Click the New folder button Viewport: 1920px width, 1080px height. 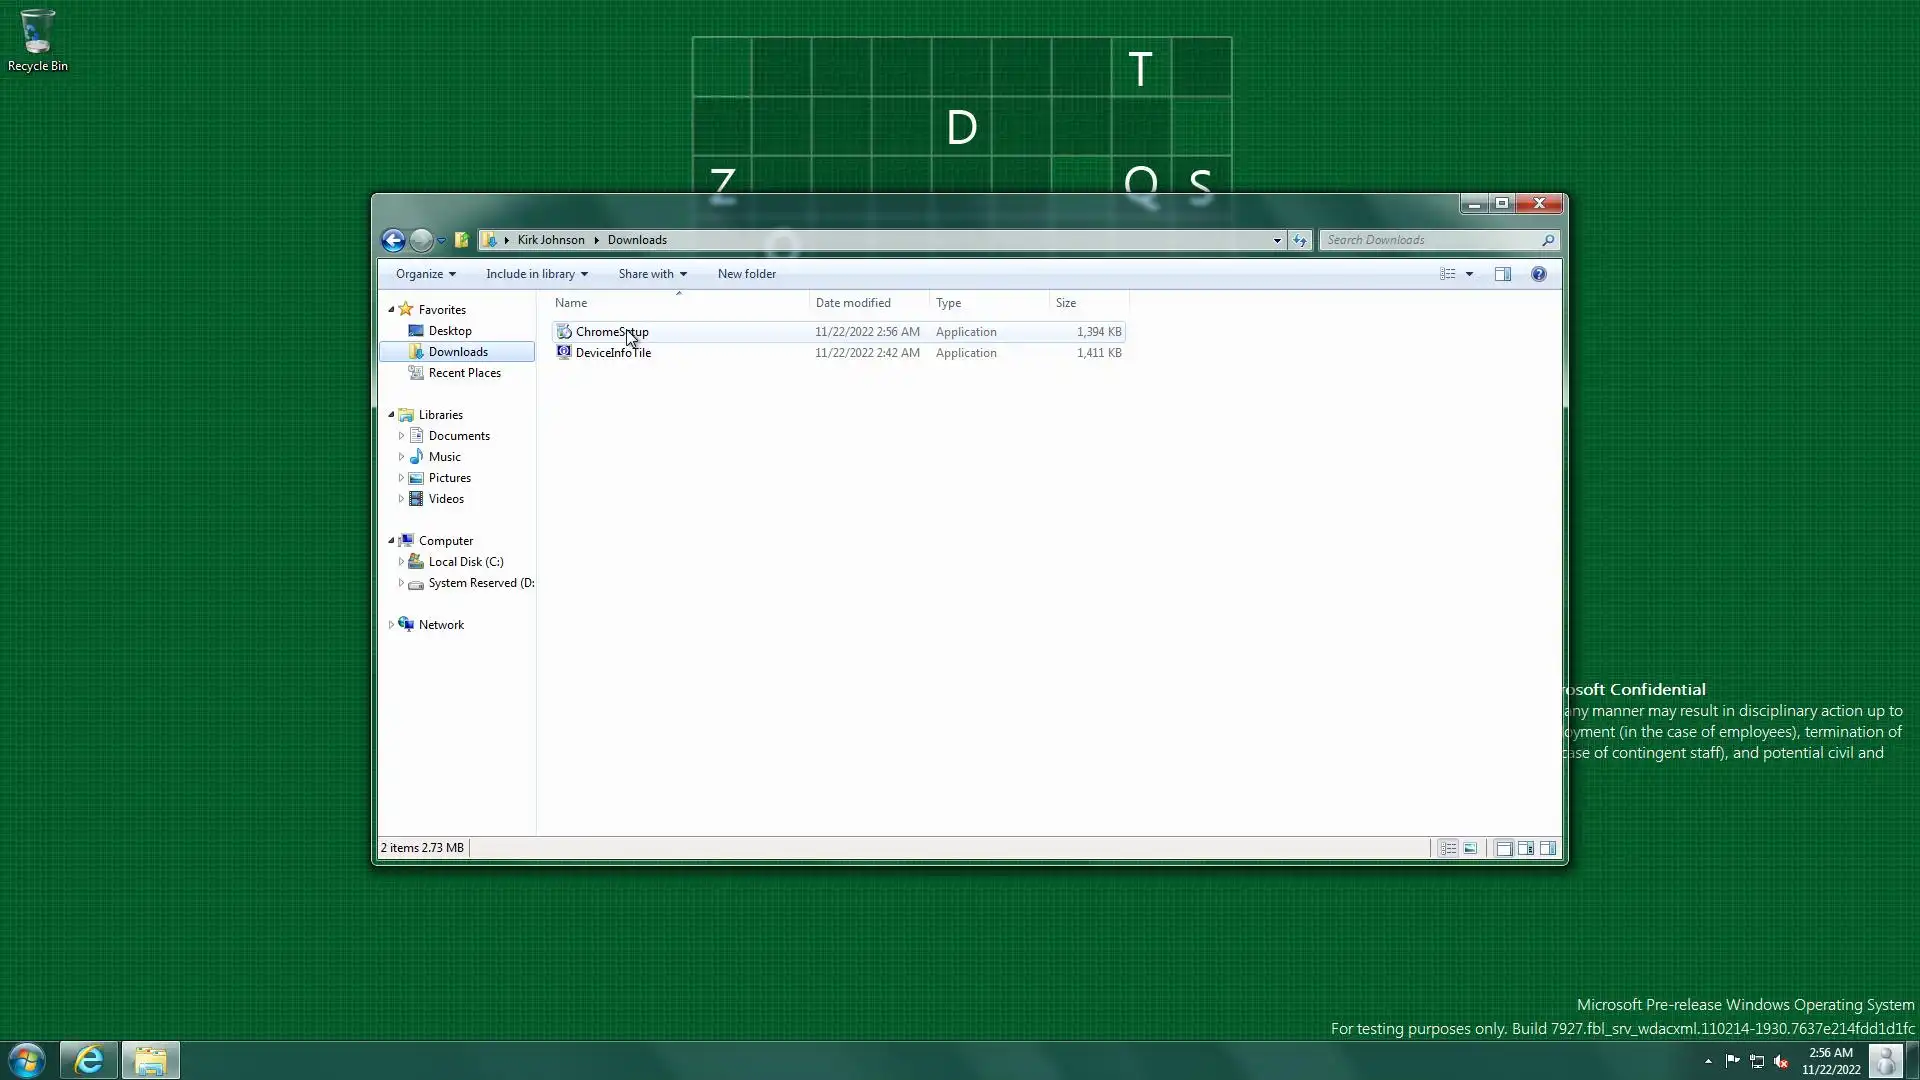pyautogui.click(x=746, y=274)
